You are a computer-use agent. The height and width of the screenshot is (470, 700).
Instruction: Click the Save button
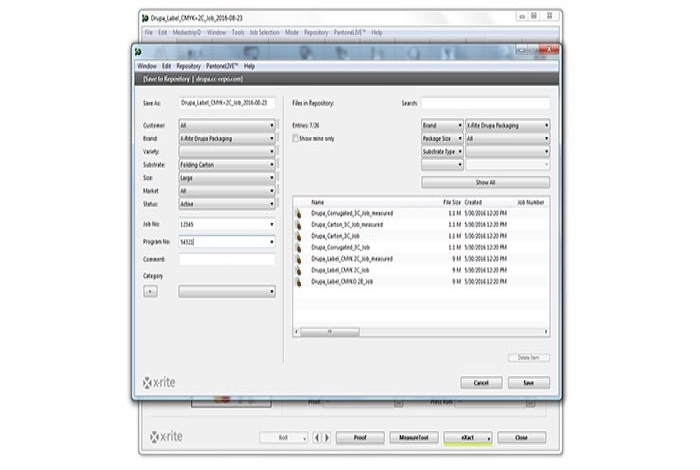[529, 383]
